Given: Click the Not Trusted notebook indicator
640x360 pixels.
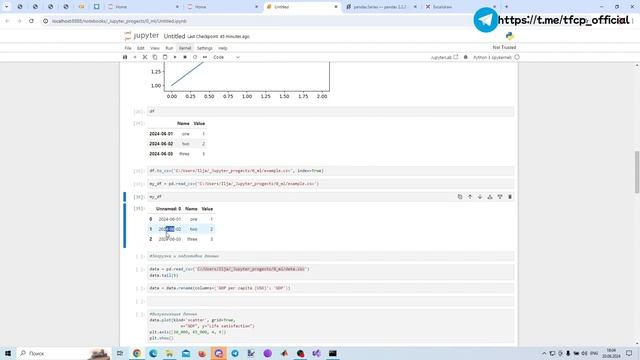Looking at the screenshot, I should tap(504, 47).
